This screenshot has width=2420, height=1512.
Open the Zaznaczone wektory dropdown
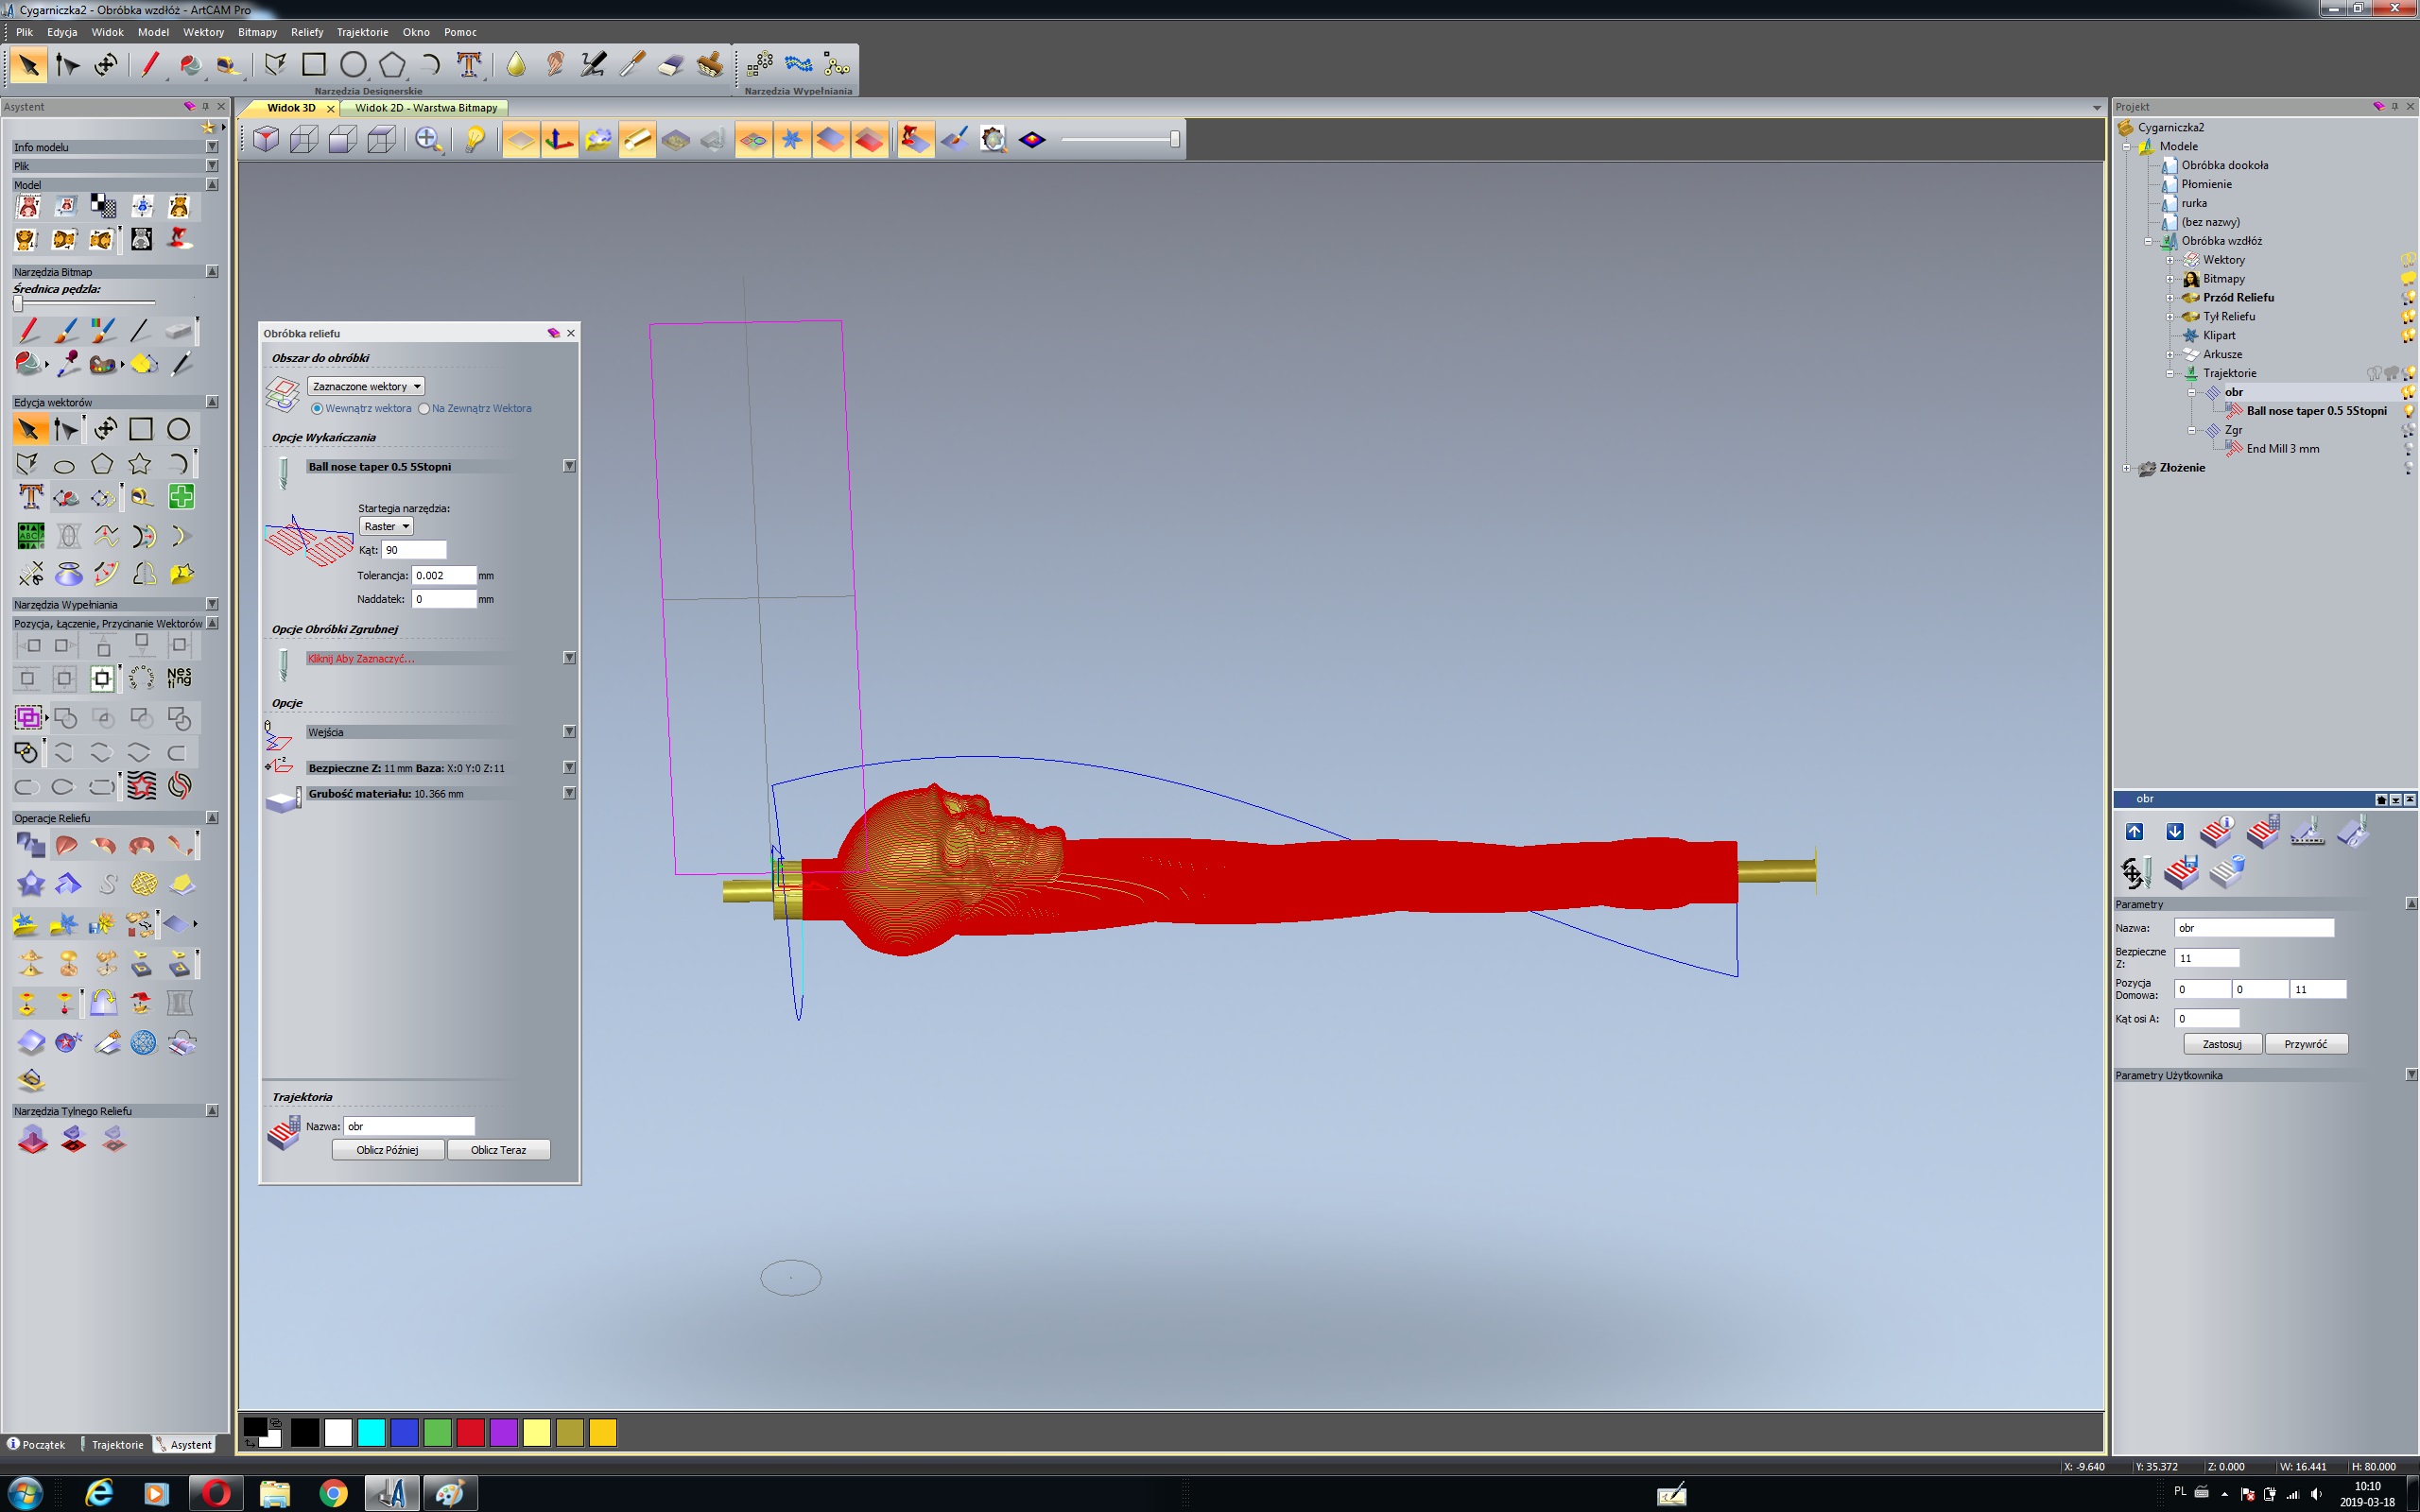click(x=366, y=386)
